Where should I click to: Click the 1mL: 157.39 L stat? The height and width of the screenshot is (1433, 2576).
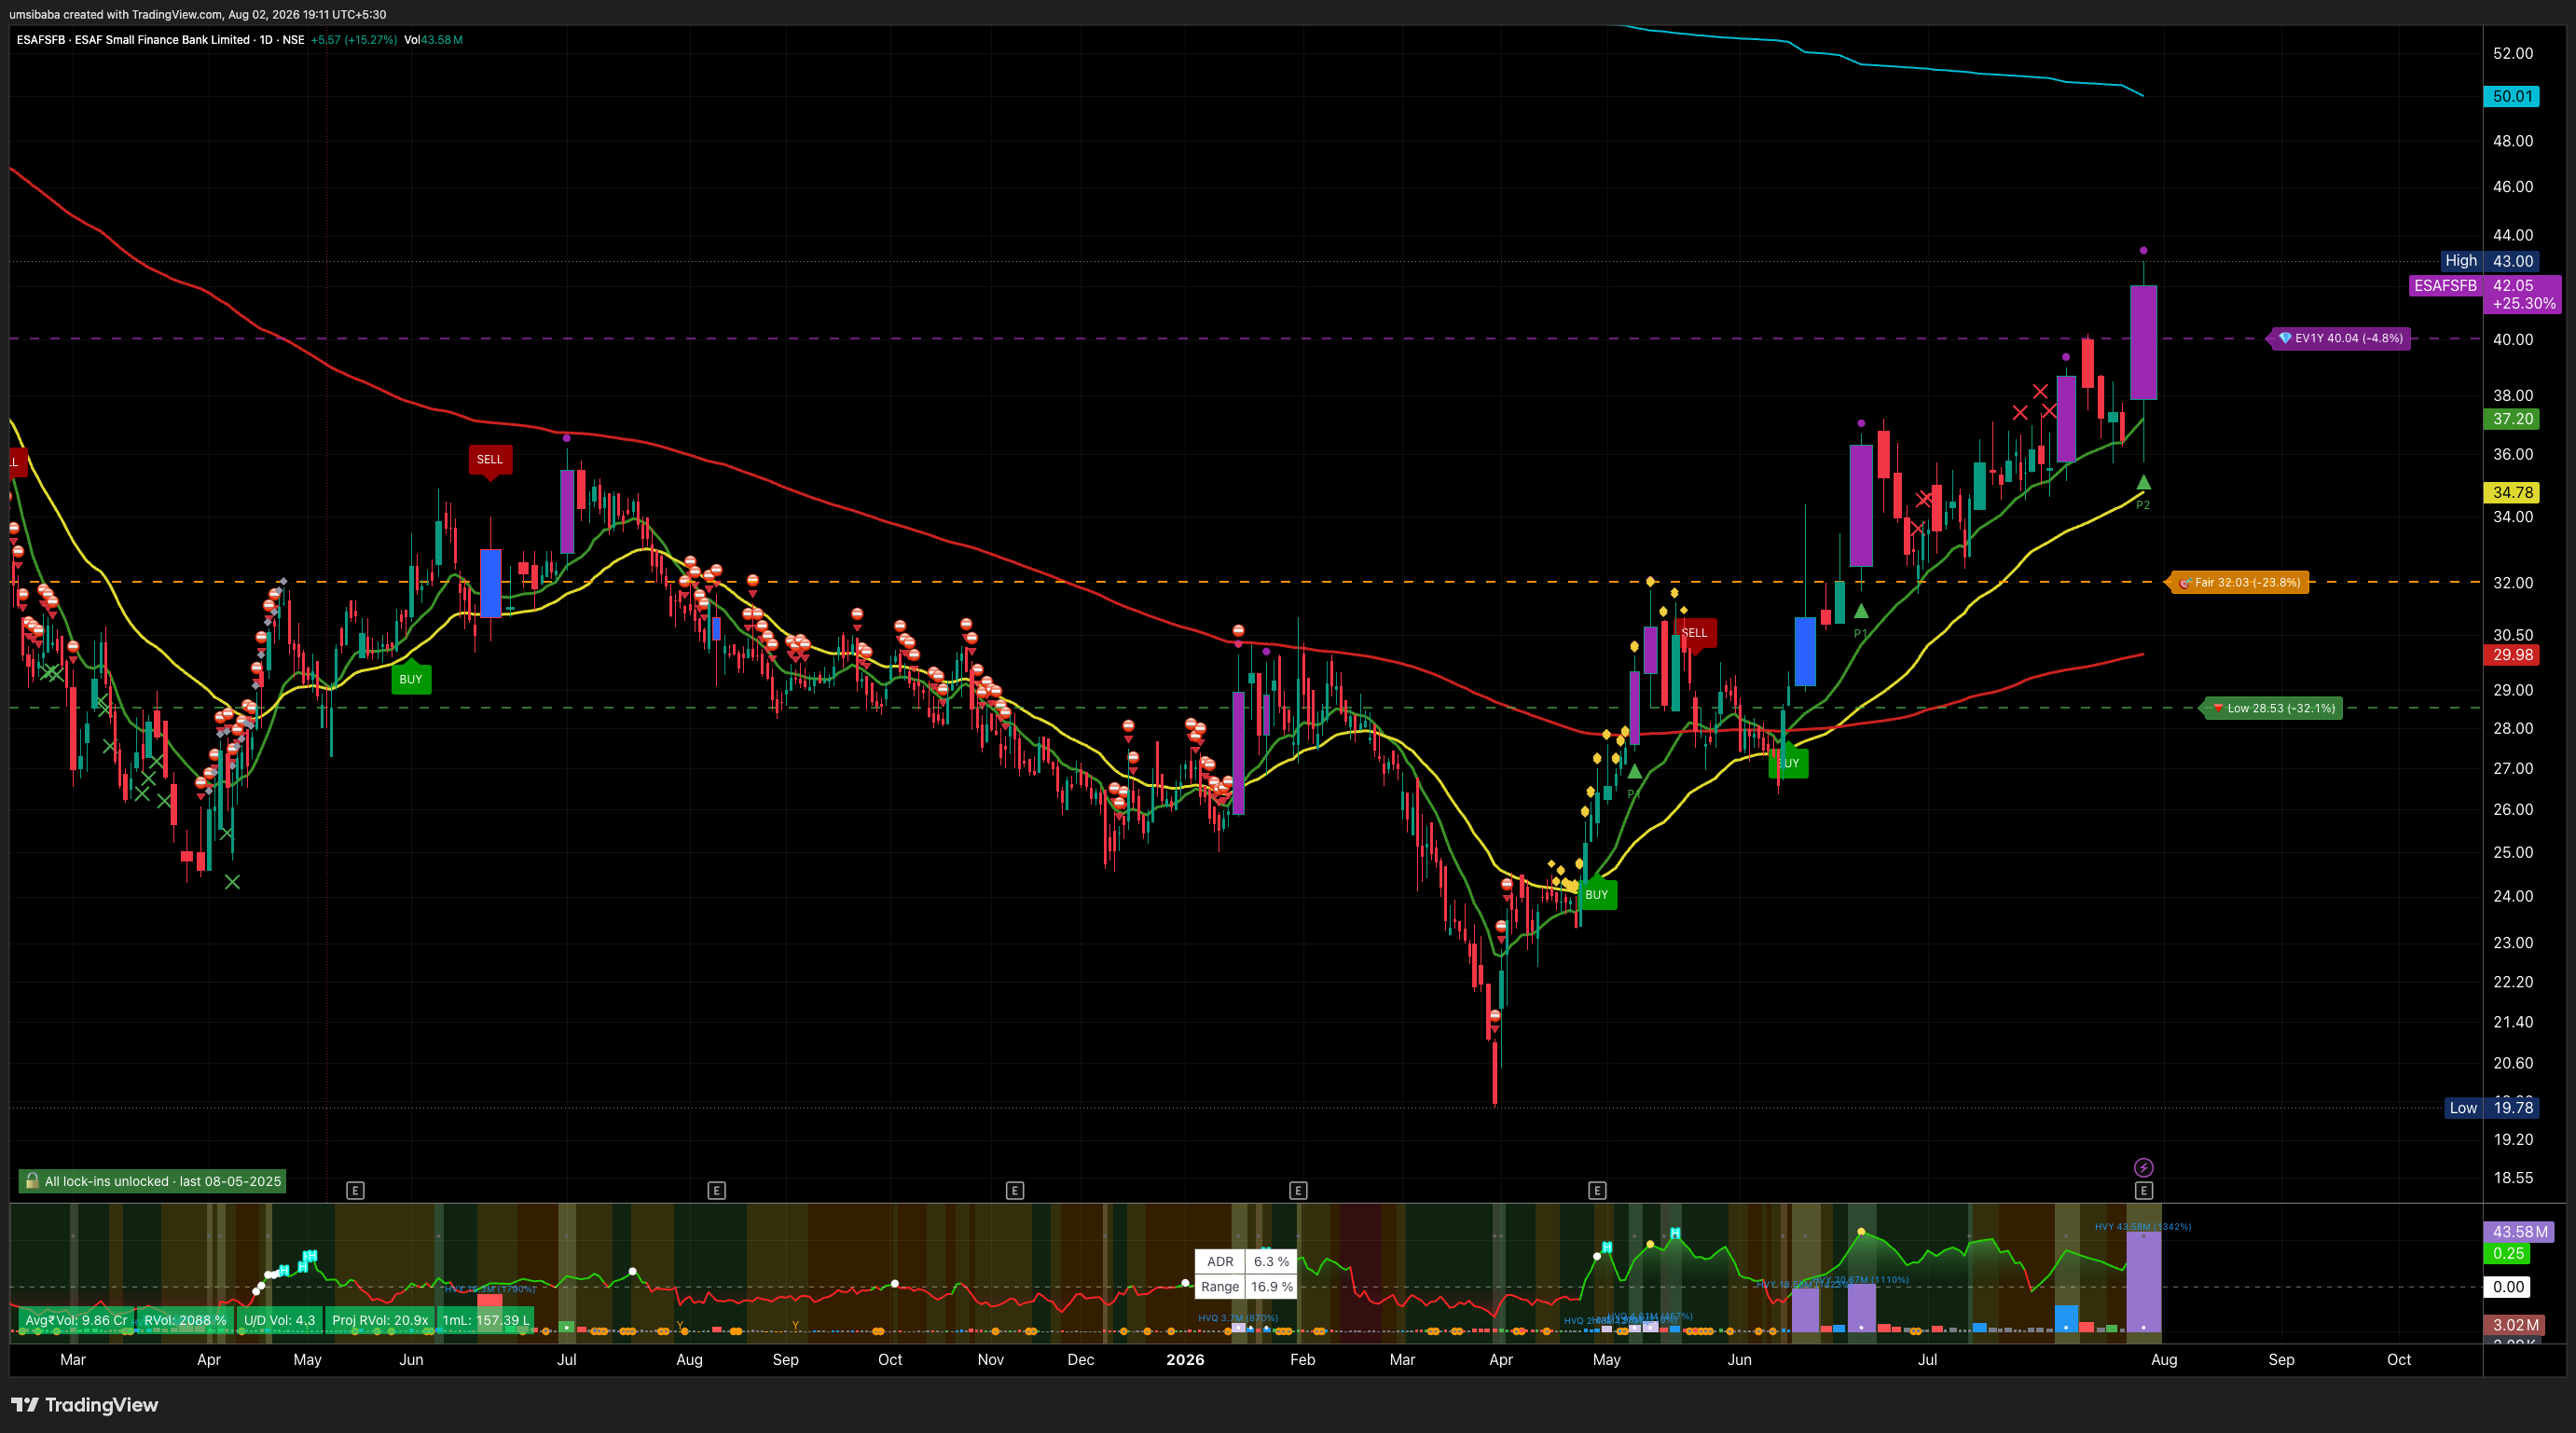pos(486,1320)
